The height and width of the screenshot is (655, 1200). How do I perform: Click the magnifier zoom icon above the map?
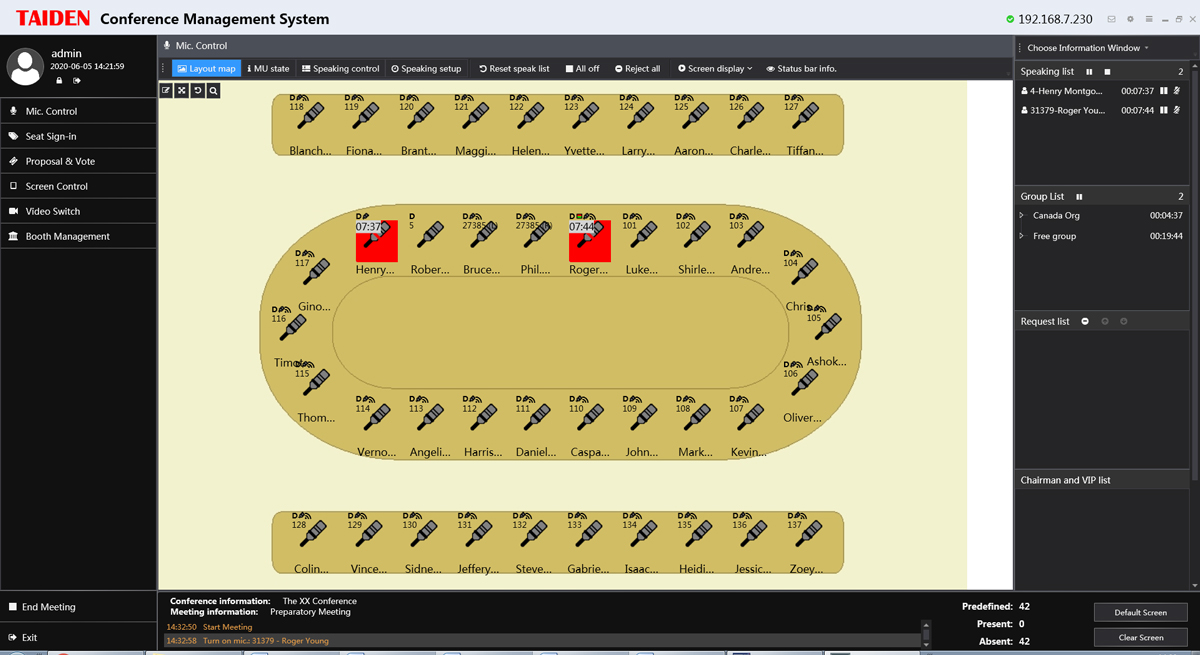[x=213, y=91]
